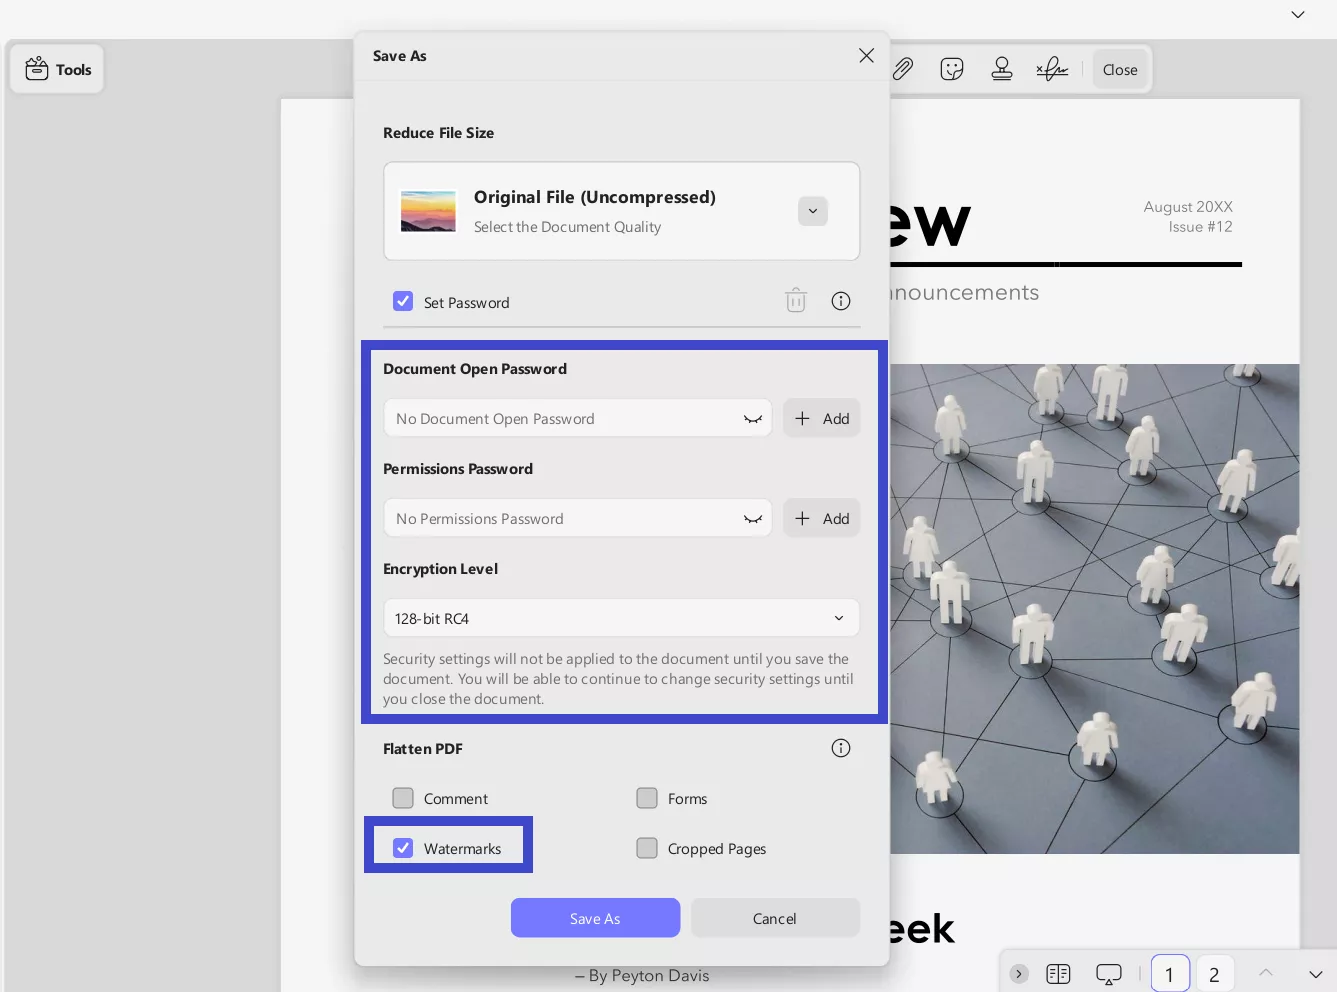This screenshot has width=1337, height=992.
Task: Click the network figures image
Action: click(1094, 609)
